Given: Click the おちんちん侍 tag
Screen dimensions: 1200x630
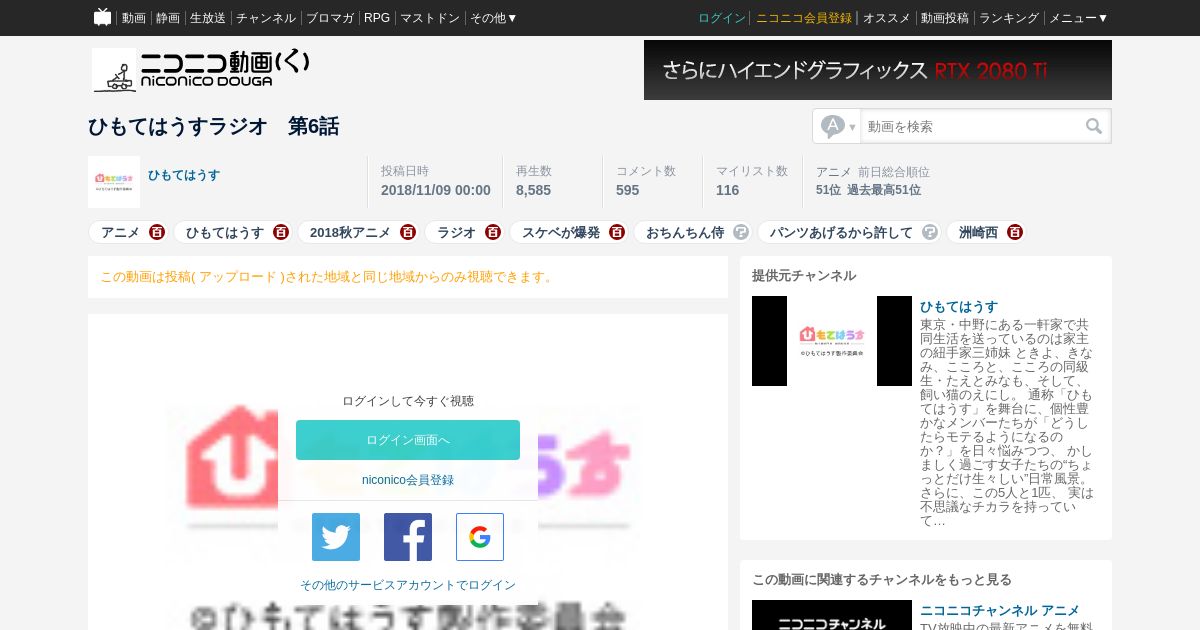Looking at the screenshot, I should 685,232.
